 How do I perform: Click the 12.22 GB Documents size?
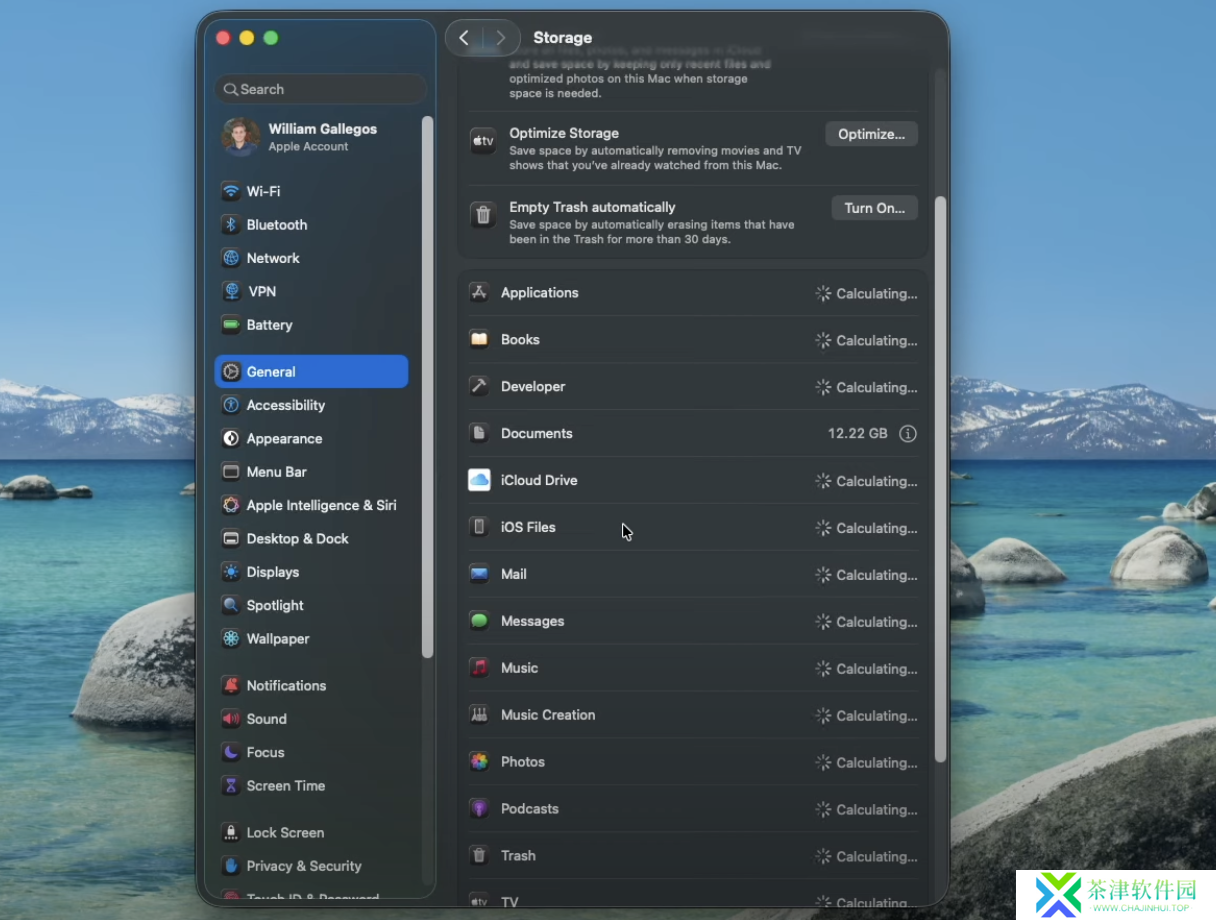(x=858, y=434)
